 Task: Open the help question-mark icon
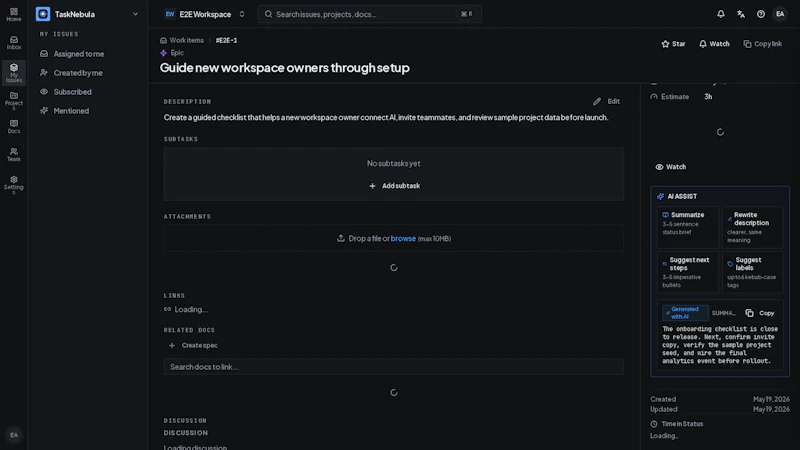(761, 14)
